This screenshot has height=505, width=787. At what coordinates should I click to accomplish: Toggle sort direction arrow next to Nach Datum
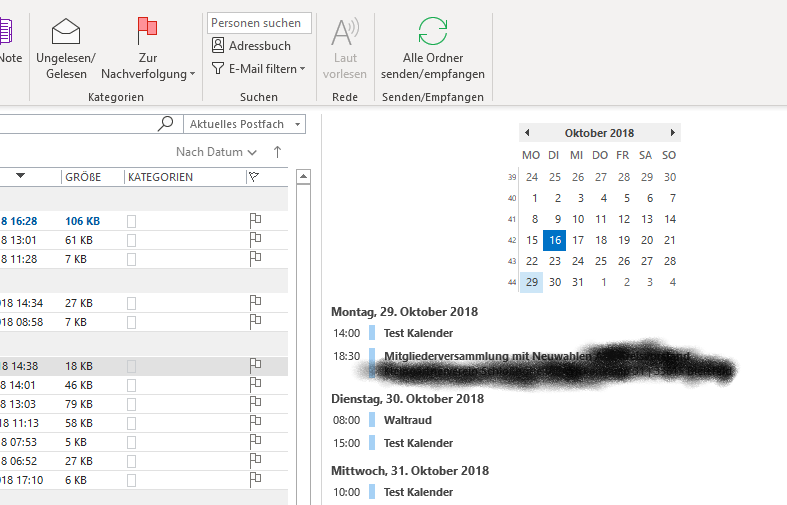coord(278,152)
